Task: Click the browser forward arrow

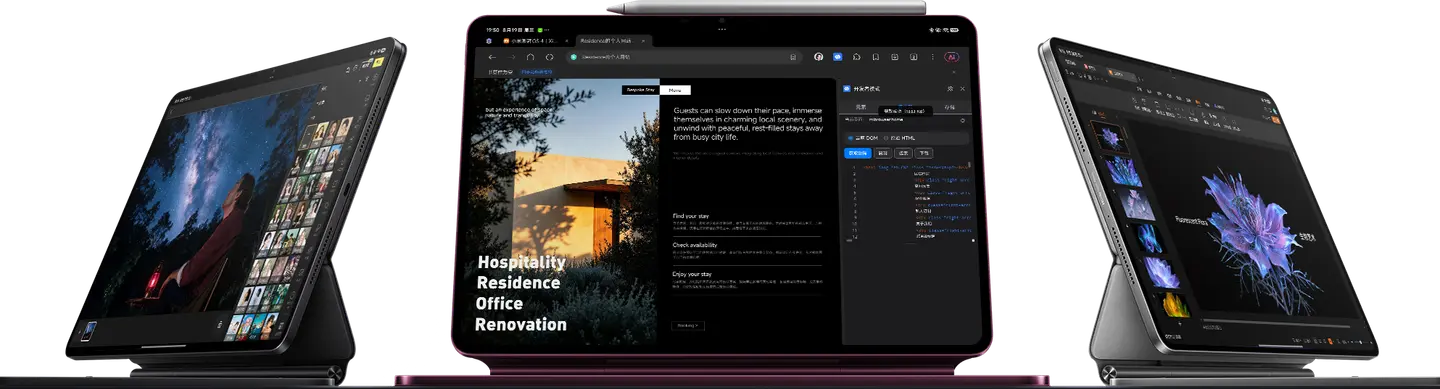Action: [512, 57]
